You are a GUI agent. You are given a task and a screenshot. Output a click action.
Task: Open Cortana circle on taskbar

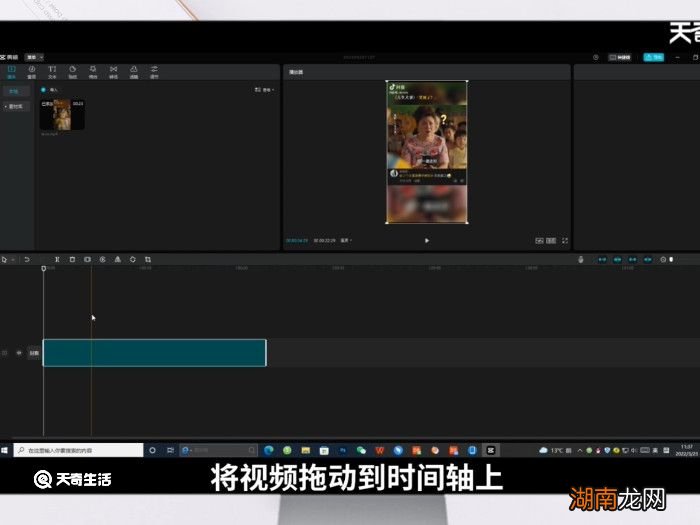[152, 450]
